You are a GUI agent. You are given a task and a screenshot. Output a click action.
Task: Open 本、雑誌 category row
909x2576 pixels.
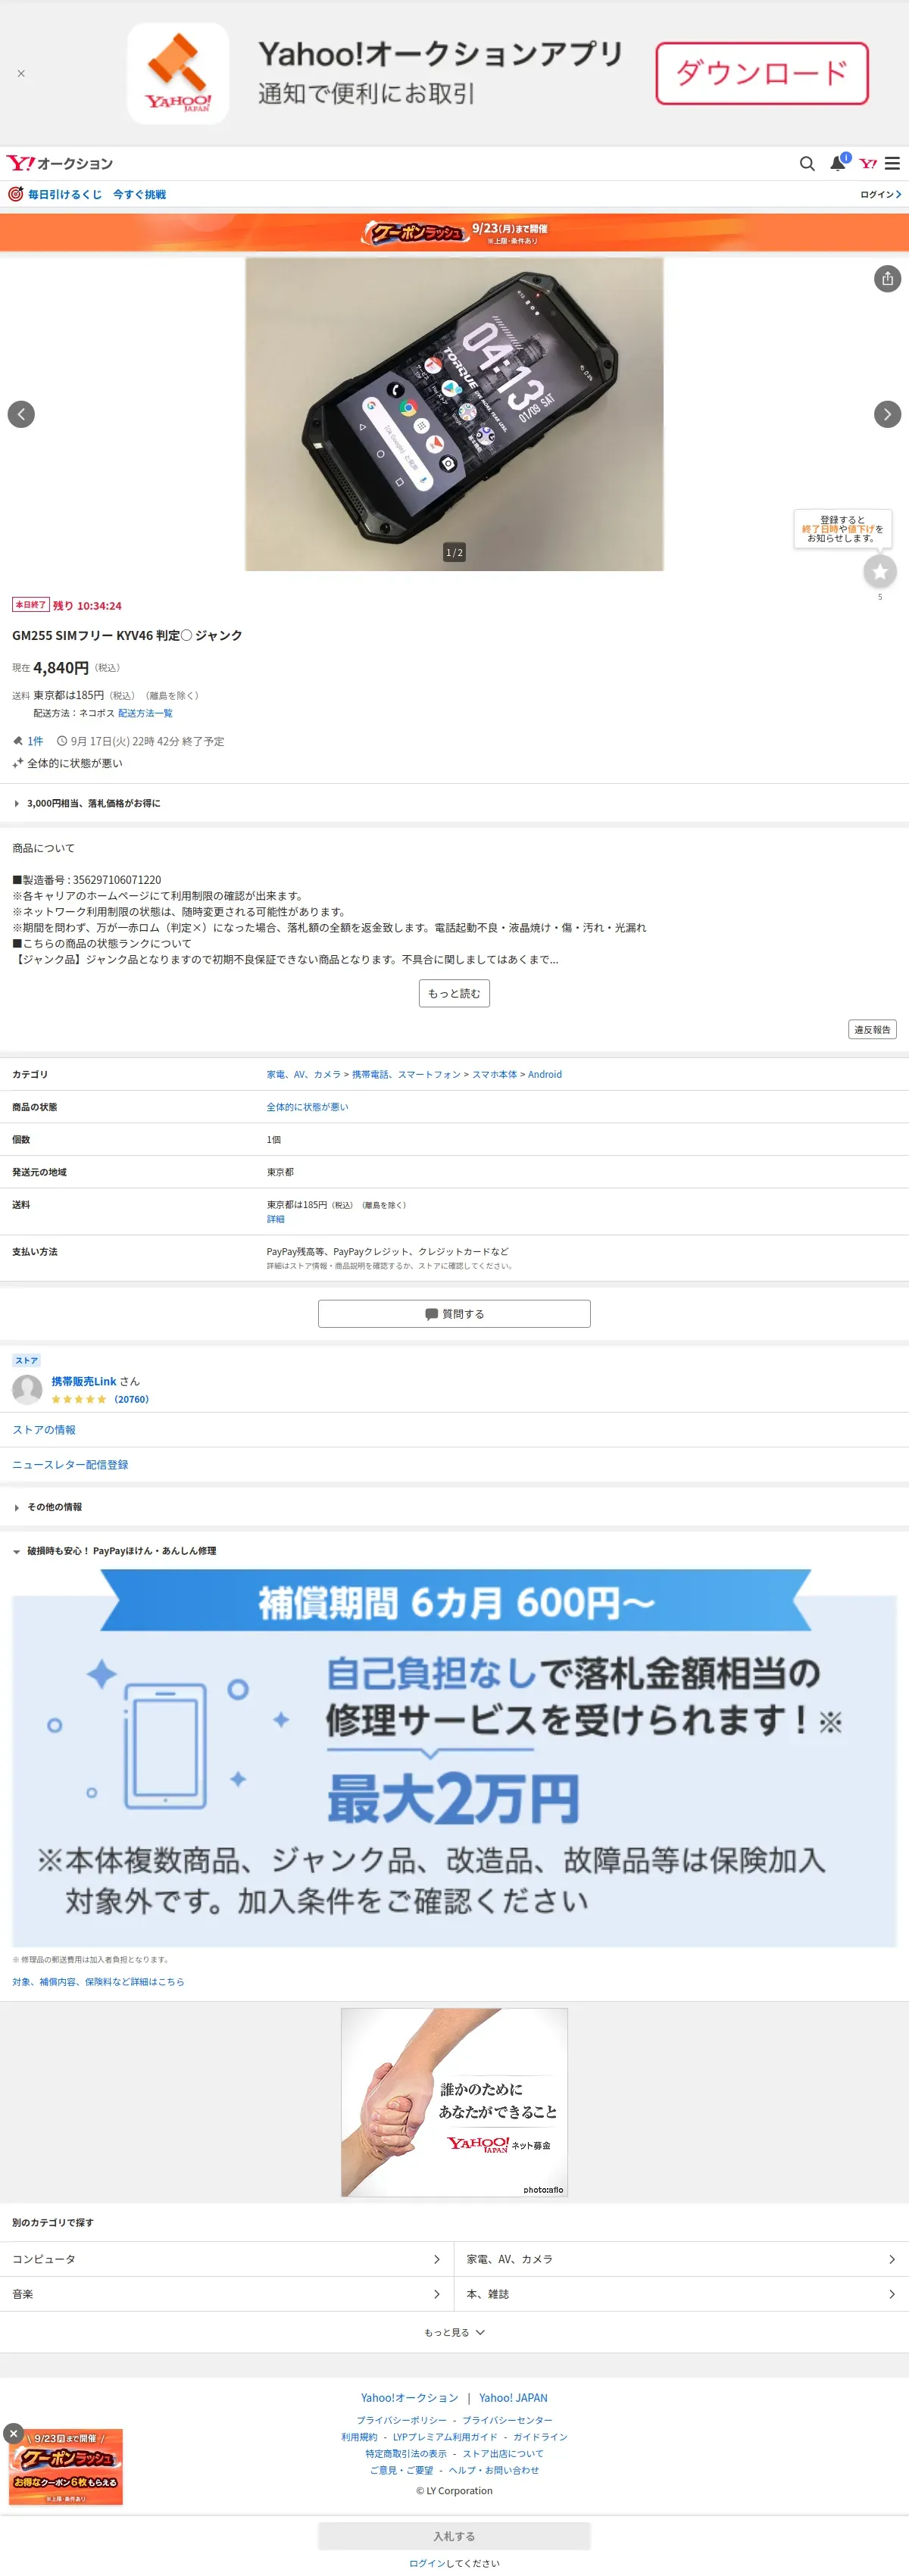[681, 2294]
